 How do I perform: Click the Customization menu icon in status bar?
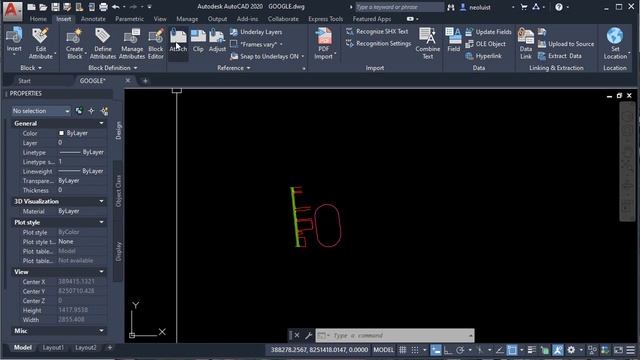(631, 350)
